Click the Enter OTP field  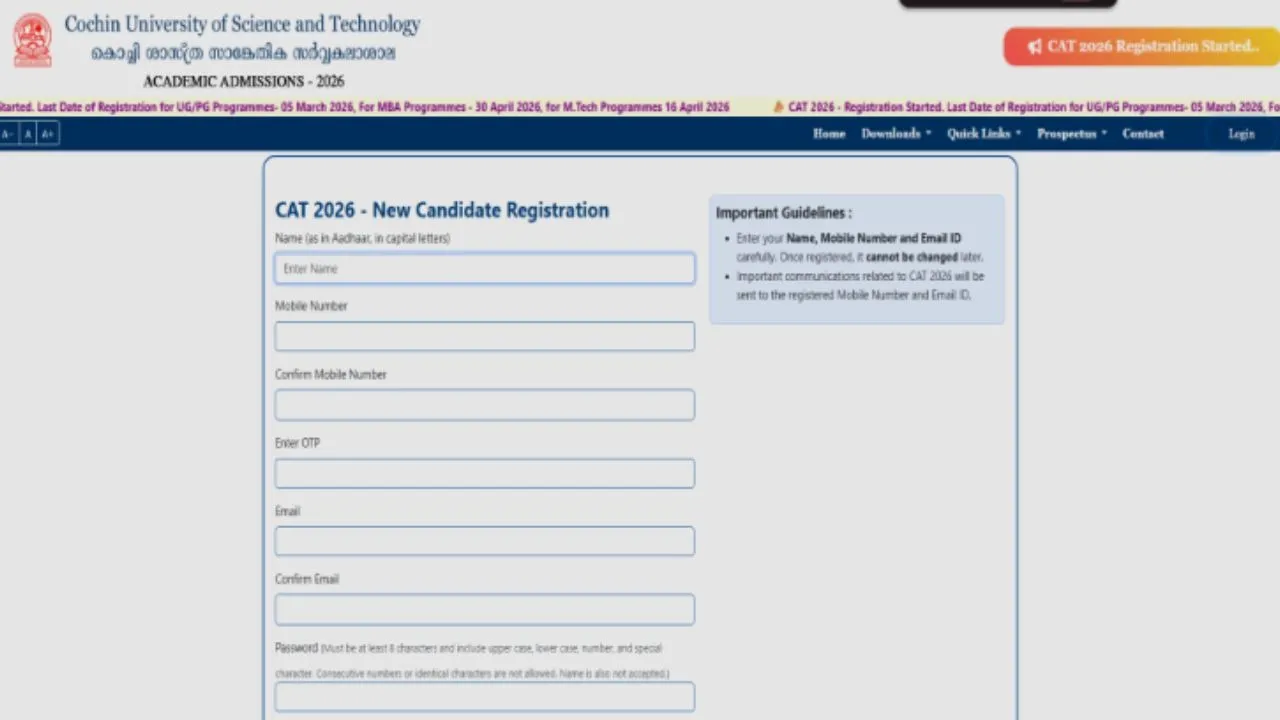[x=484, y=472]
